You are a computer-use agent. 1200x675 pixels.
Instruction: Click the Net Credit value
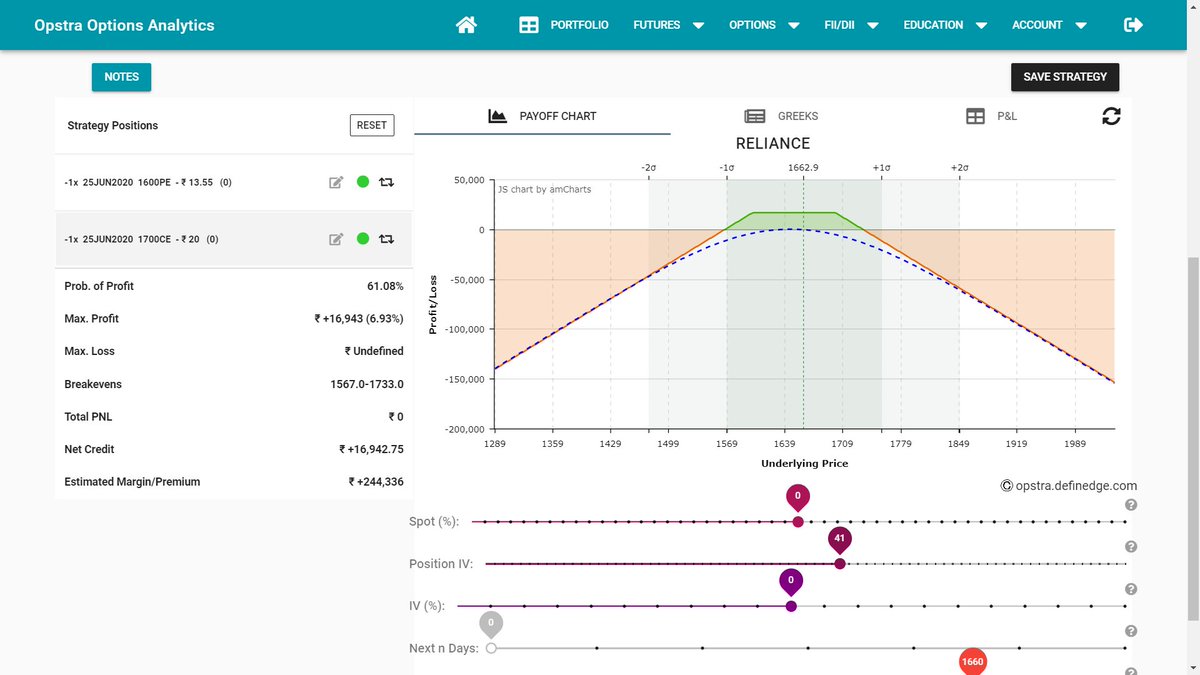(371, 449)
